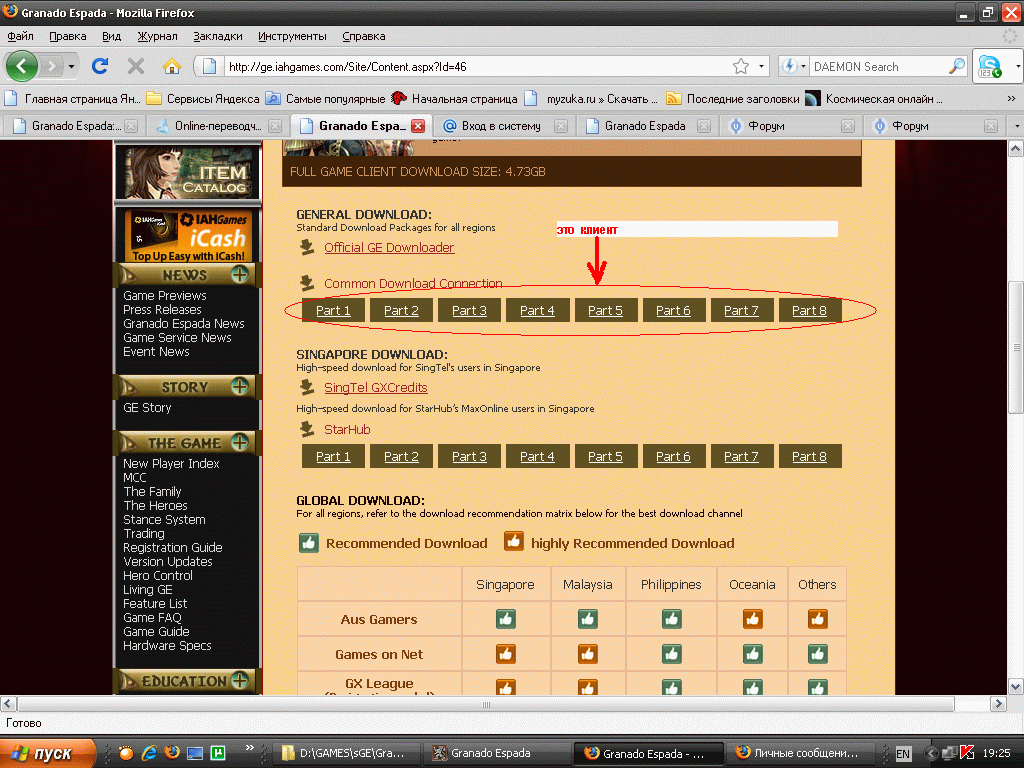The image size is (1024, 768).
Task: Open the Skype toolbar icon
Action: click(990, 66)
